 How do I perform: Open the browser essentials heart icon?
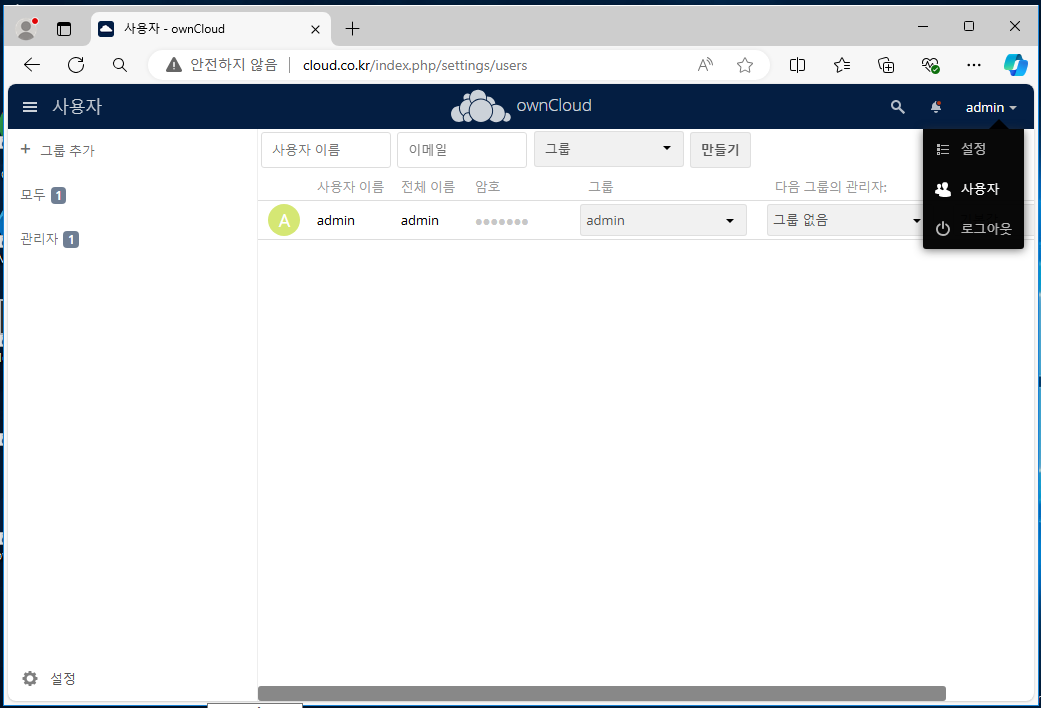[930, 64]
